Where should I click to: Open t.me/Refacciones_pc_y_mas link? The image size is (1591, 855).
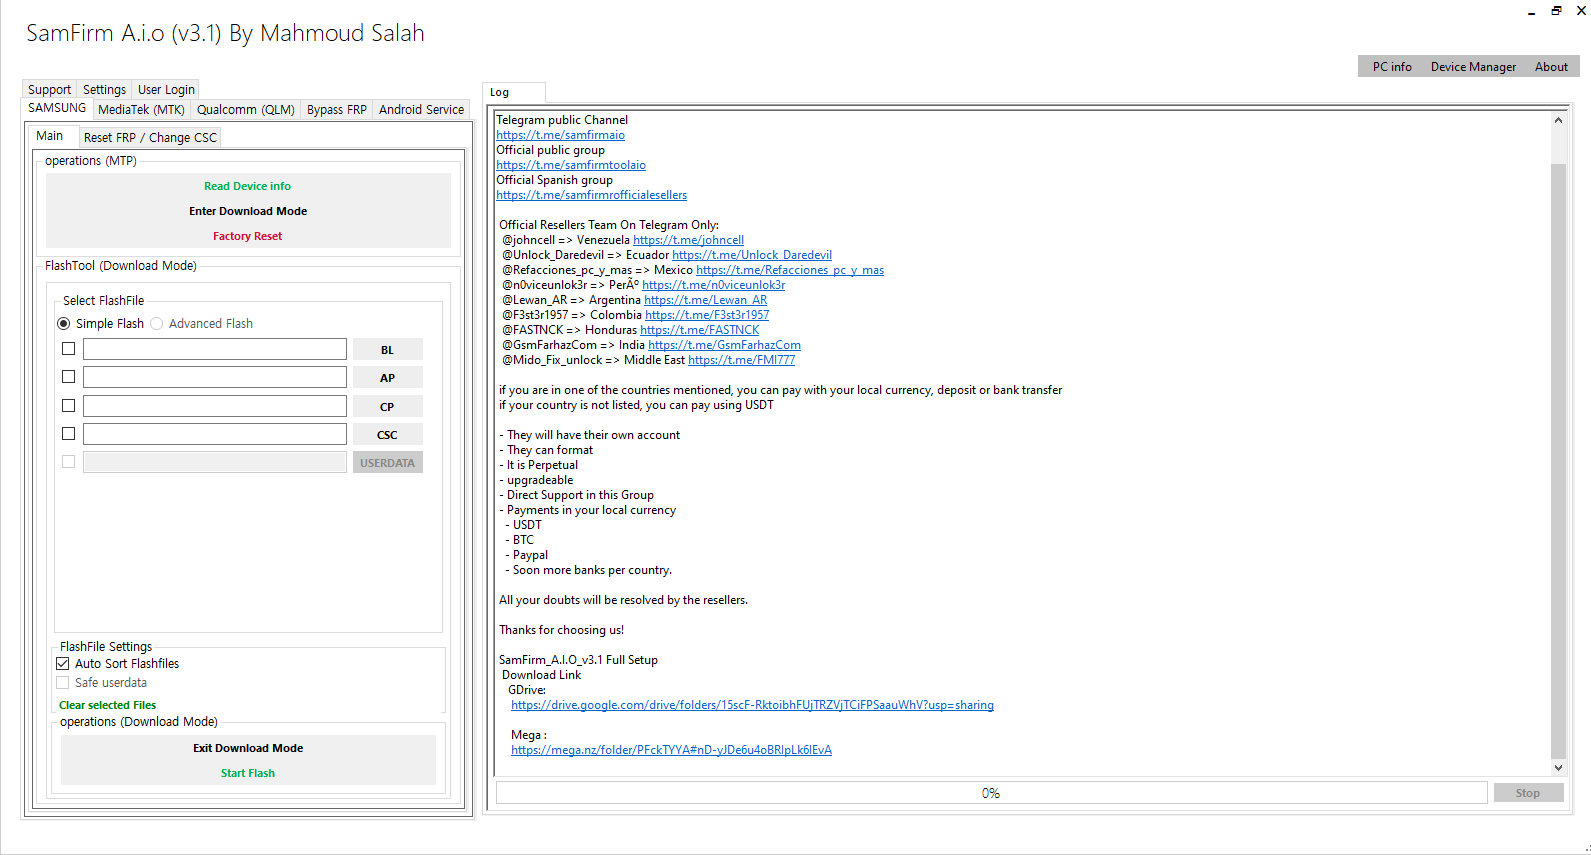click(790, 270)
